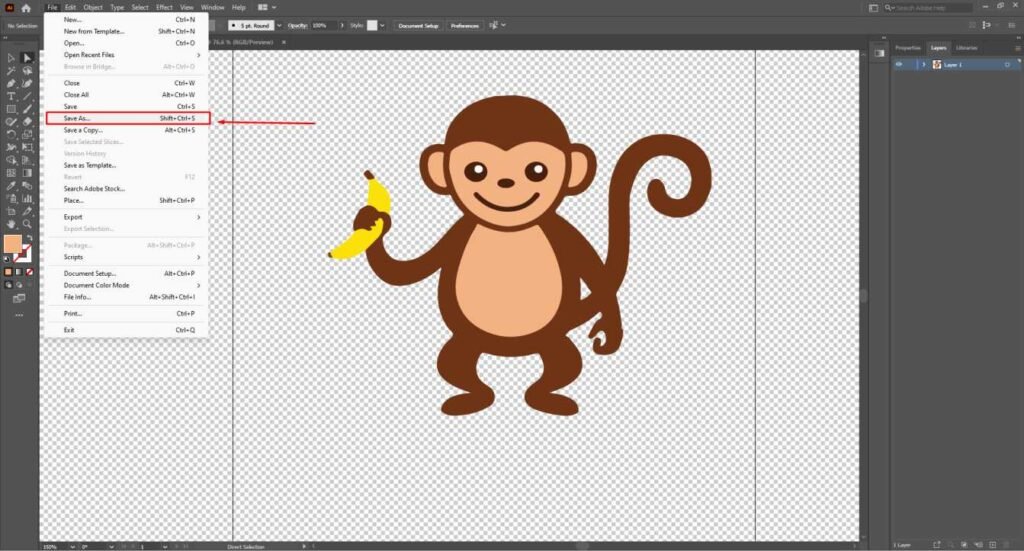
Task: Select the Hand tool
Action: tap(11, 224)
